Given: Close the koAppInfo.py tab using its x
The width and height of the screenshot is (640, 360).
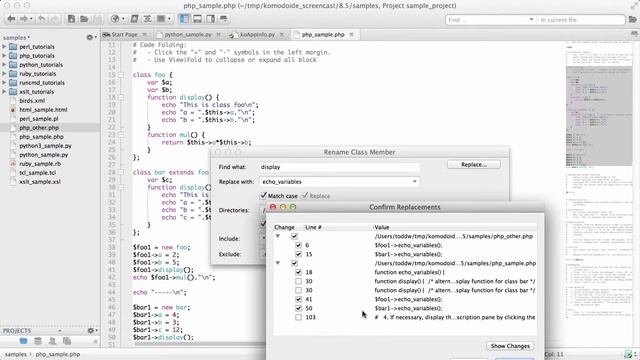Looking at the screenshot, I should coord(282,35).
